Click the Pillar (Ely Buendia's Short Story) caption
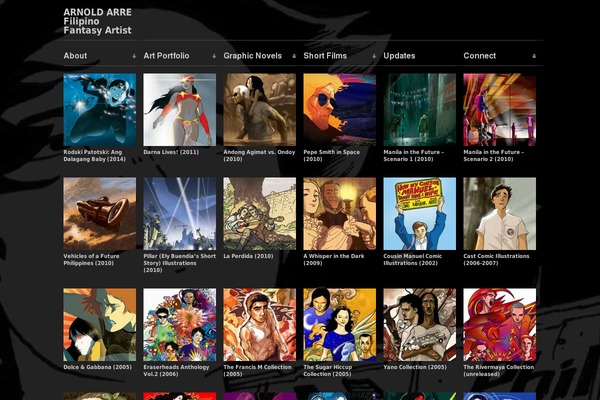This screenshot has height=400, width=600. 179,263
